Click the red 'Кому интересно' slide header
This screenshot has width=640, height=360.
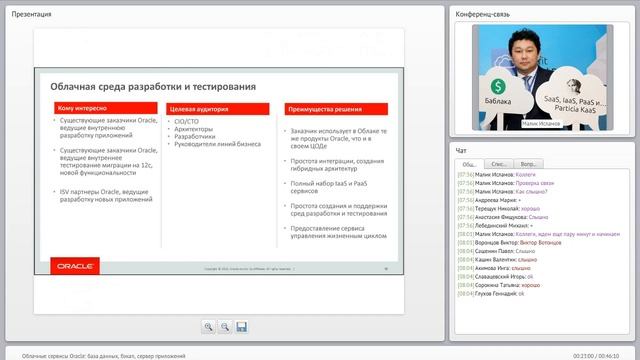tap(106, 108)
